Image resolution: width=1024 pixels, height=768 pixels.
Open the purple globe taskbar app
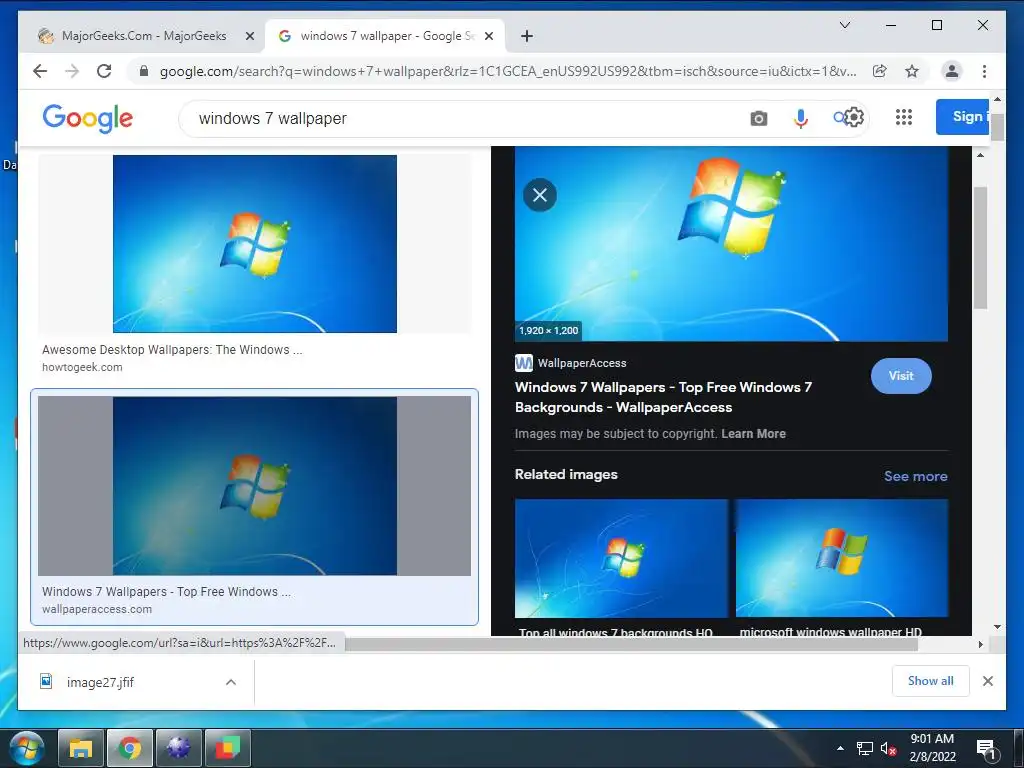179,748
